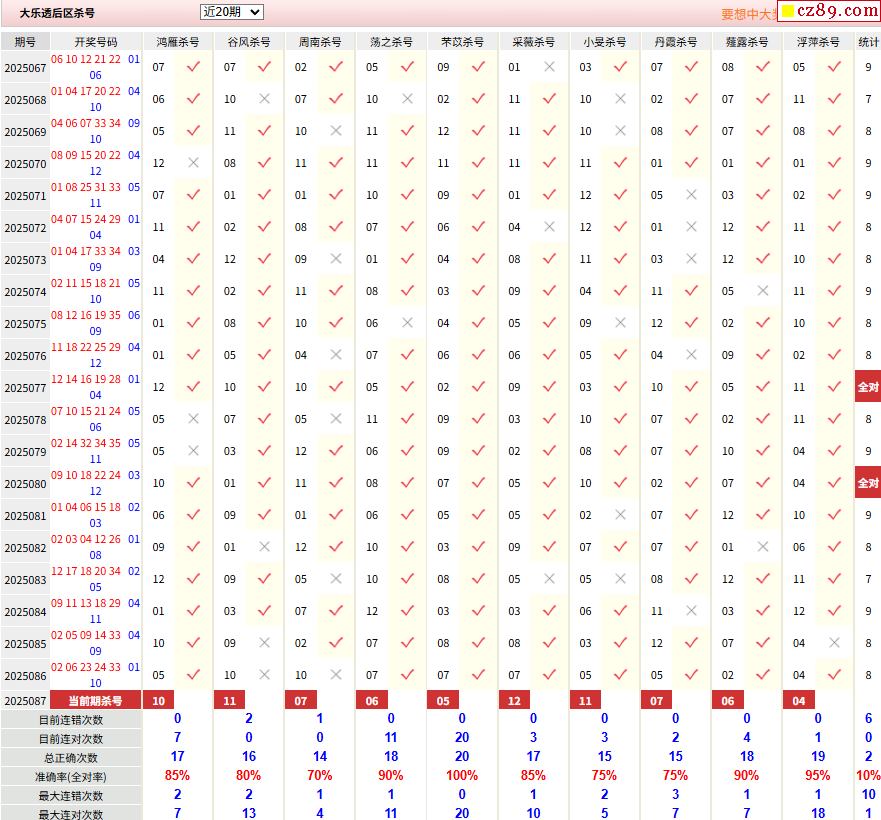Click the 采薇杀号 column header
This screenshot has height=820, width=881.
pyautogui.click(x=533, y=42)
